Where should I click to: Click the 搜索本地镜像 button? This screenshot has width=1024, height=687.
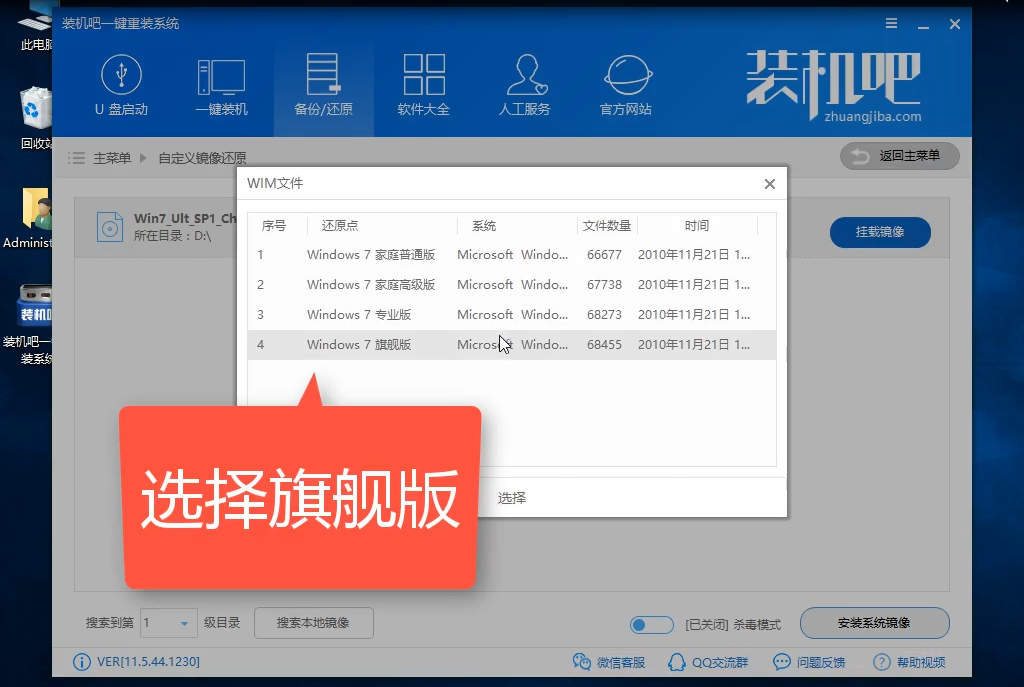click(313, 623)
